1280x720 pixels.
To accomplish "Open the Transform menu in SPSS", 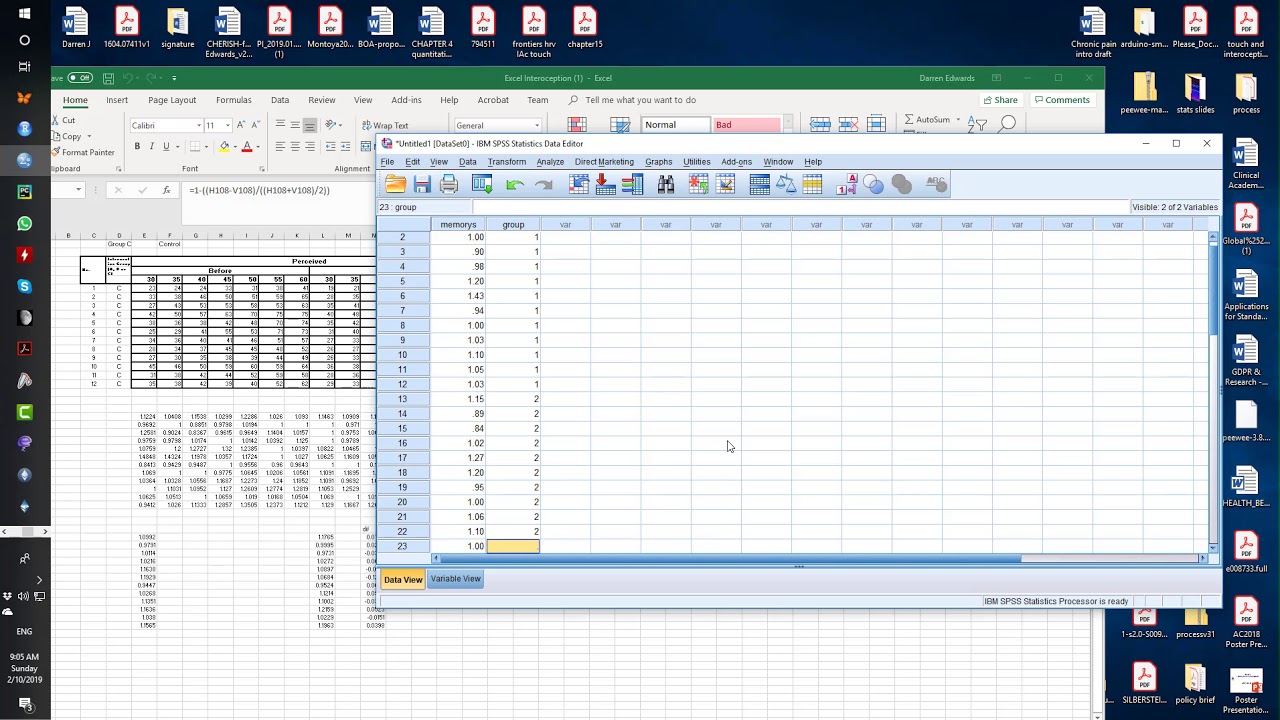I will (x=507, y=162).
